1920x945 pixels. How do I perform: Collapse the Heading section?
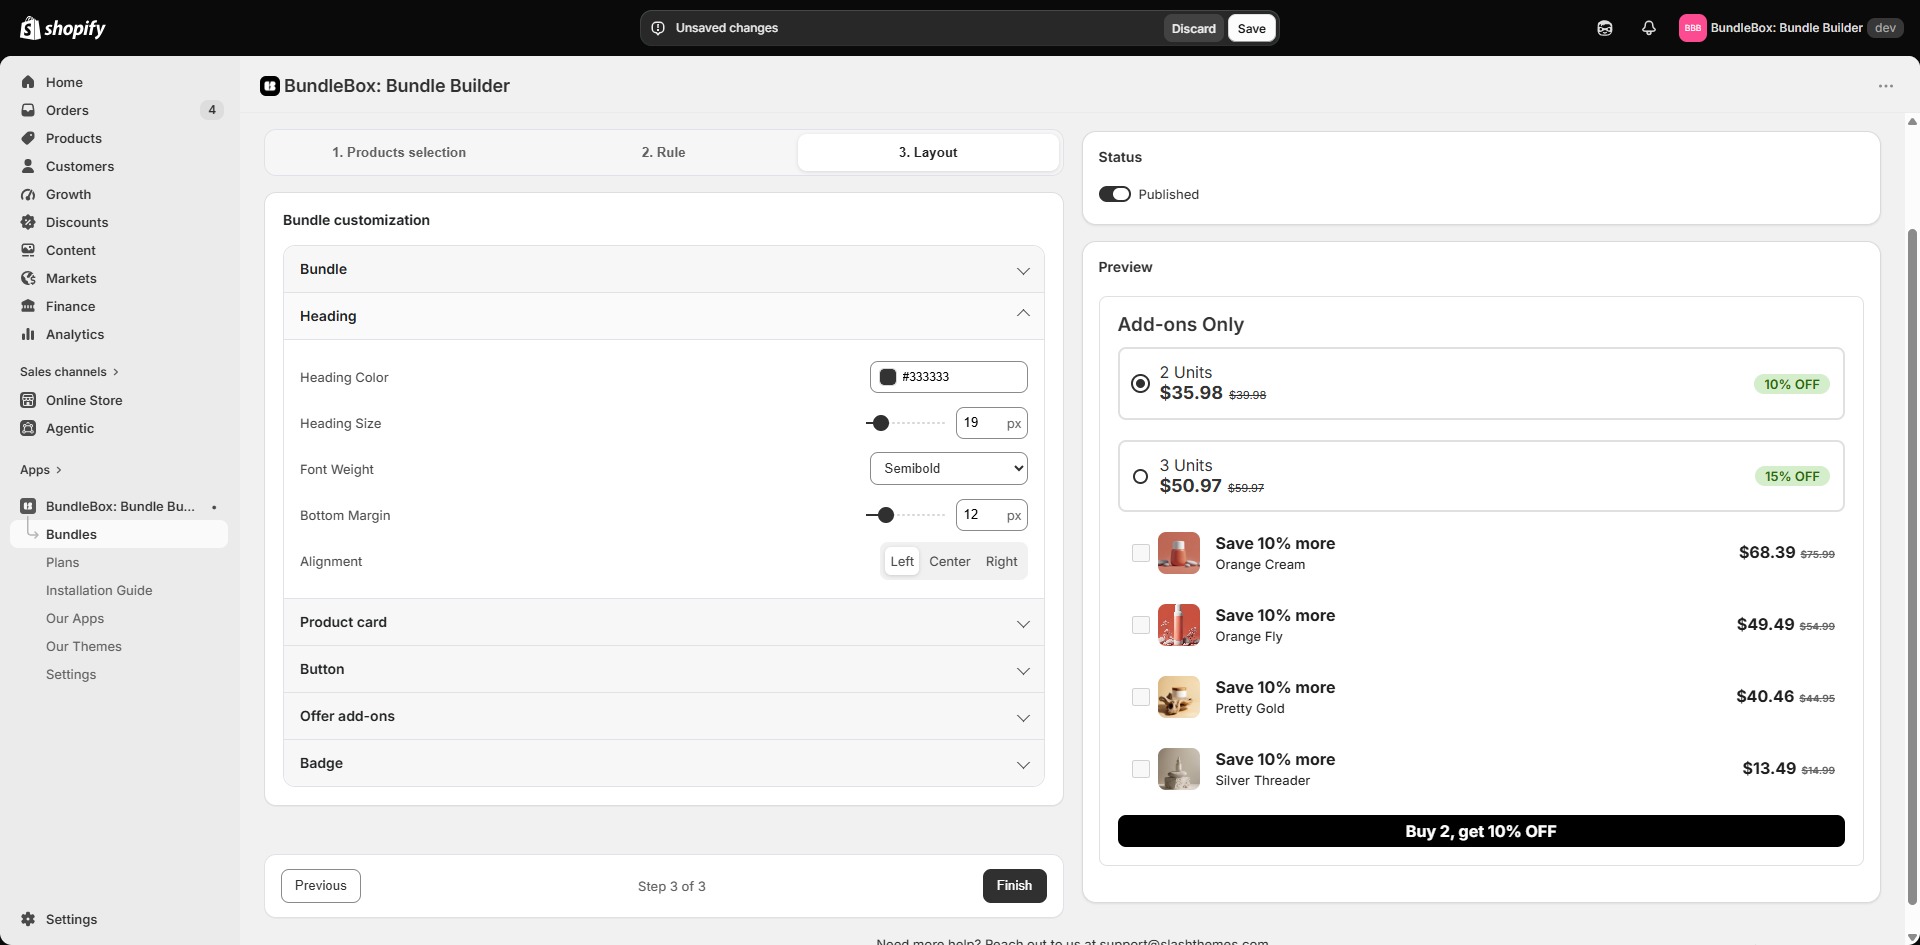664,316
